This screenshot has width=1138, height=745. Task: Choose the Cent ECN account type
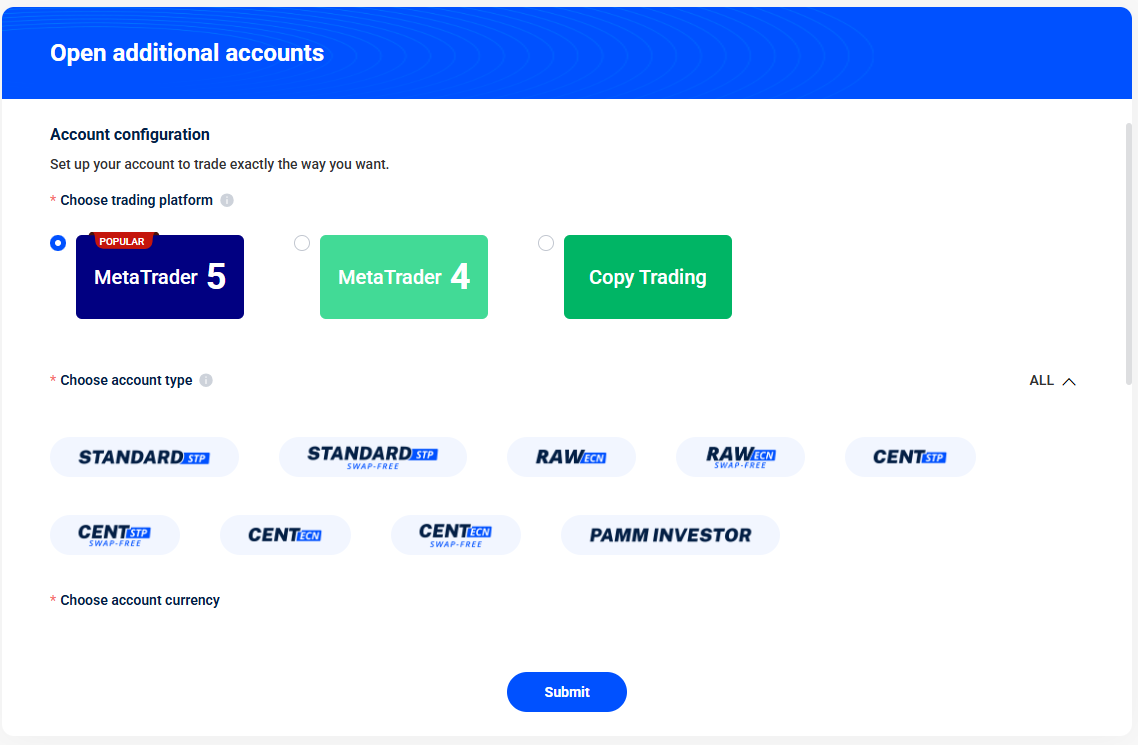(285, 535)
